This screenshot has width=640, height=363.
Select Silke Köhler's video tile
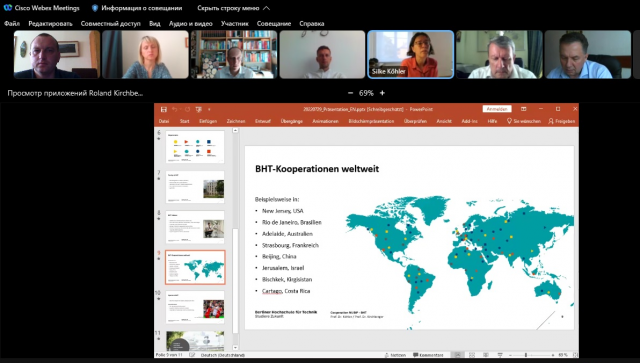411,54
